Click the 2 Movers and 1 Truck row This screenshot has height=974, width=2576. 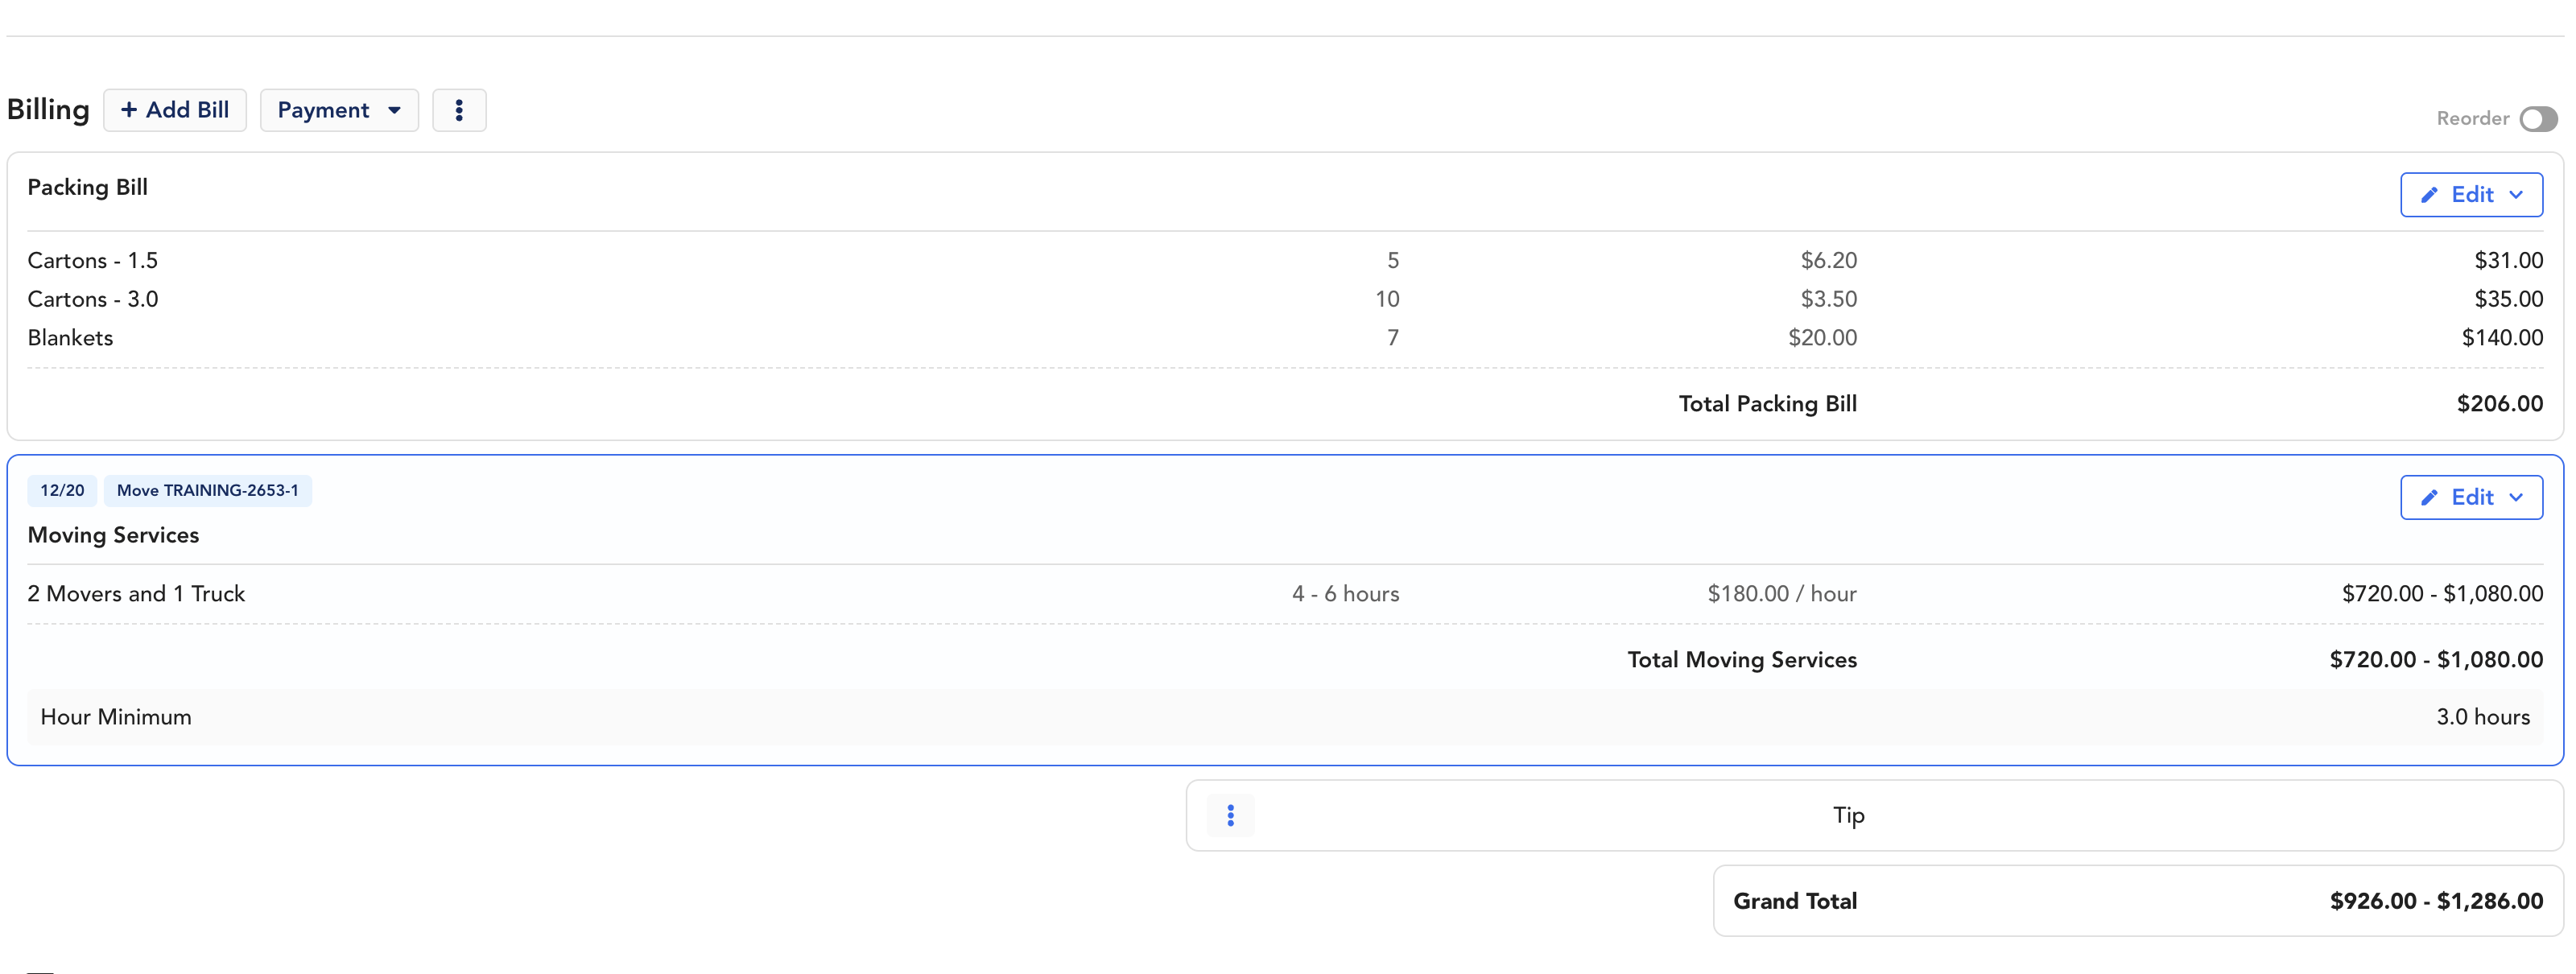[136, 594]
